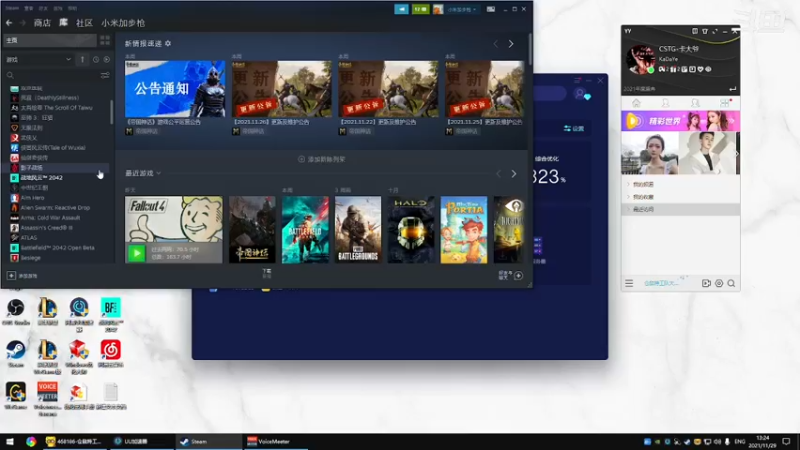Open Steam friends and chat plus icon
This screenshot has height=450, width=800.
pos(518,276)
